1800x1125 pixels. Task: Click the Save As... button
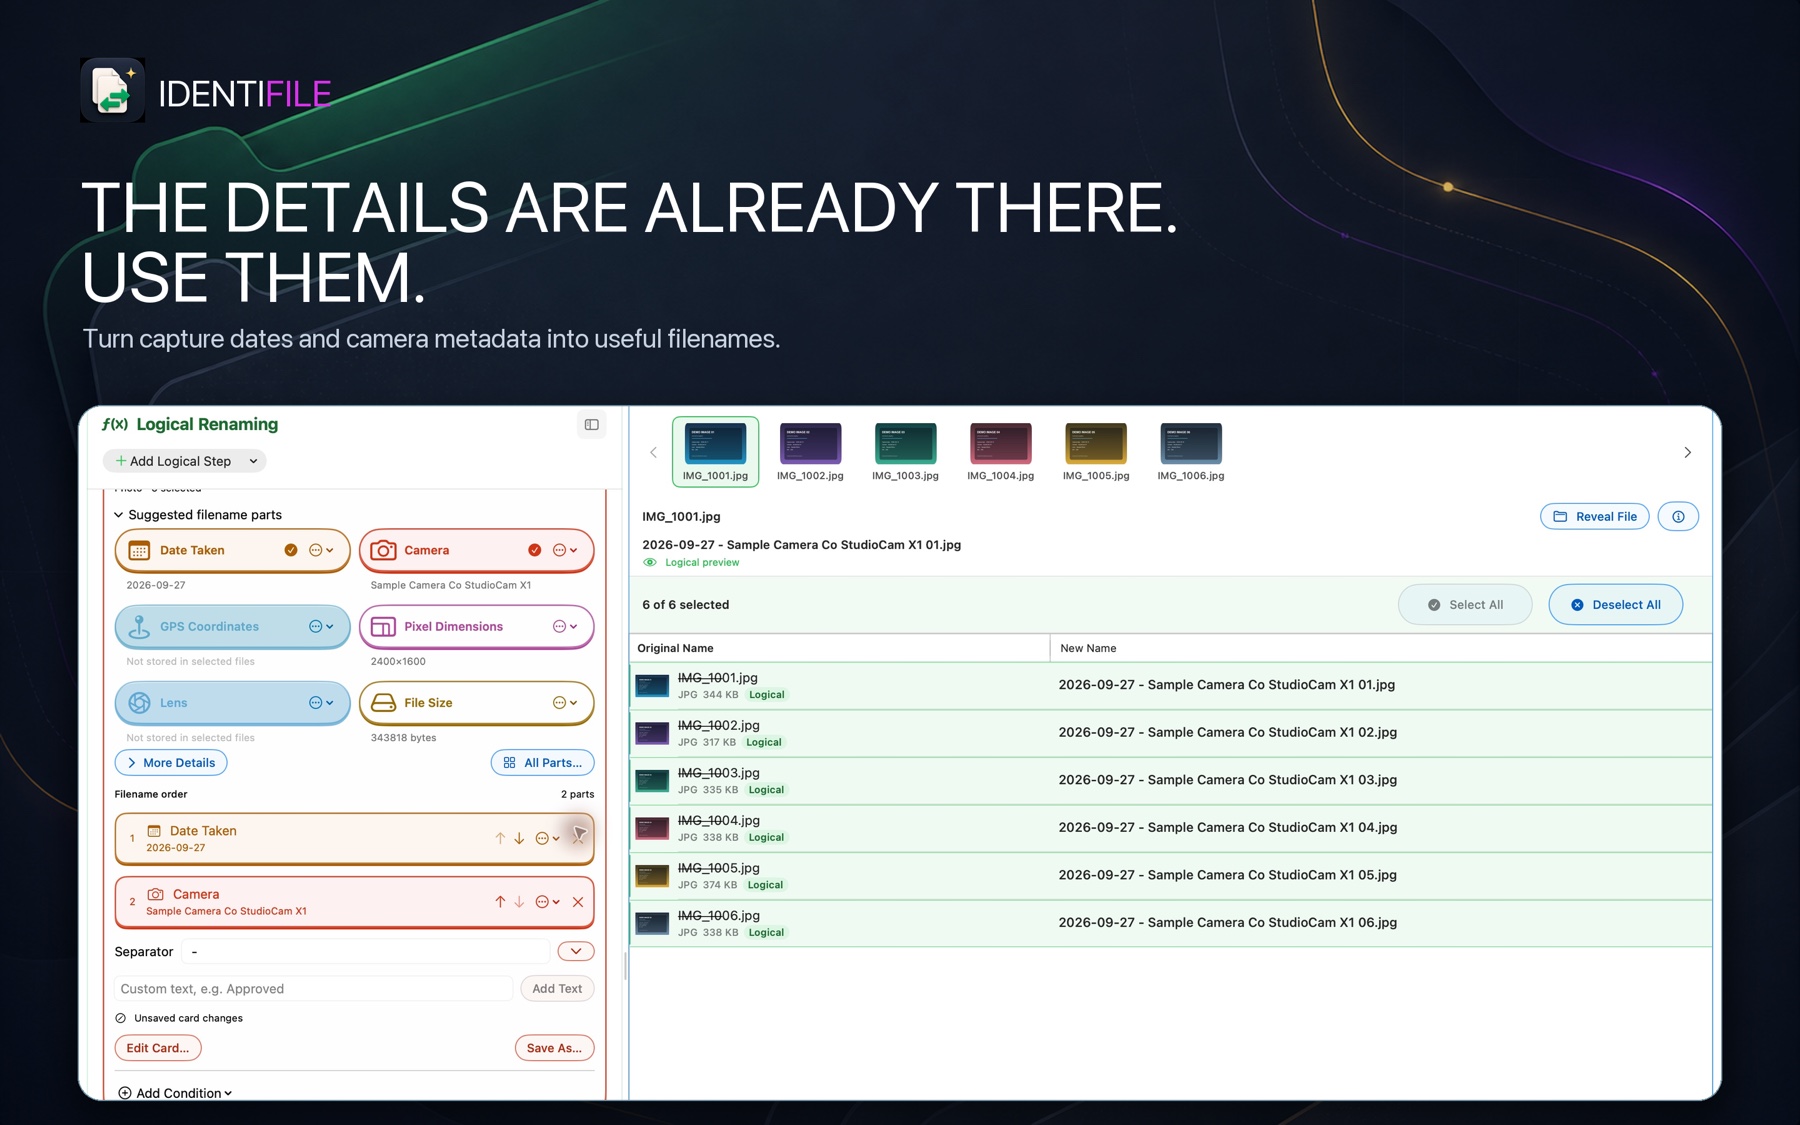pyautogui.click(x=554, y=1048)
